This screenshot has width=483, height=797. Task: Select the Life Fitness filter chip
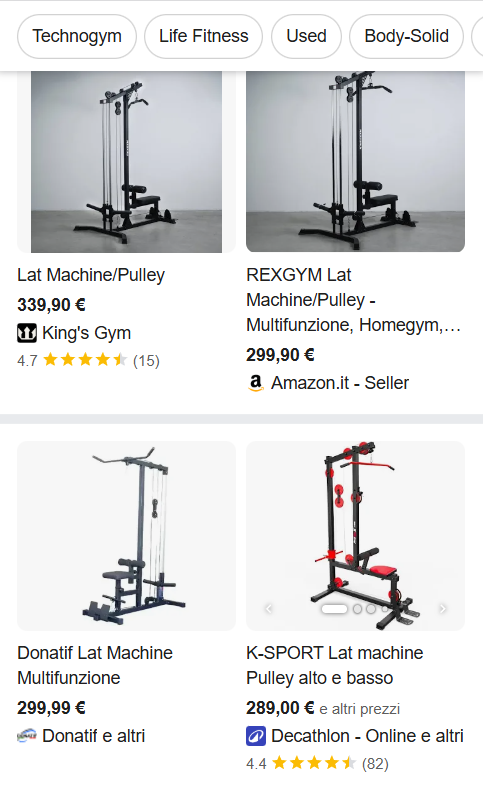click(203, 36)
